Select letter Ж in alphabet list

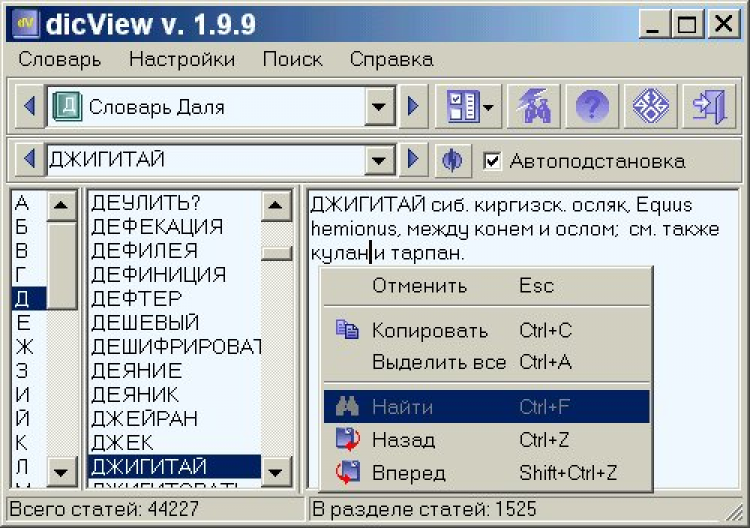coord(29,347)
